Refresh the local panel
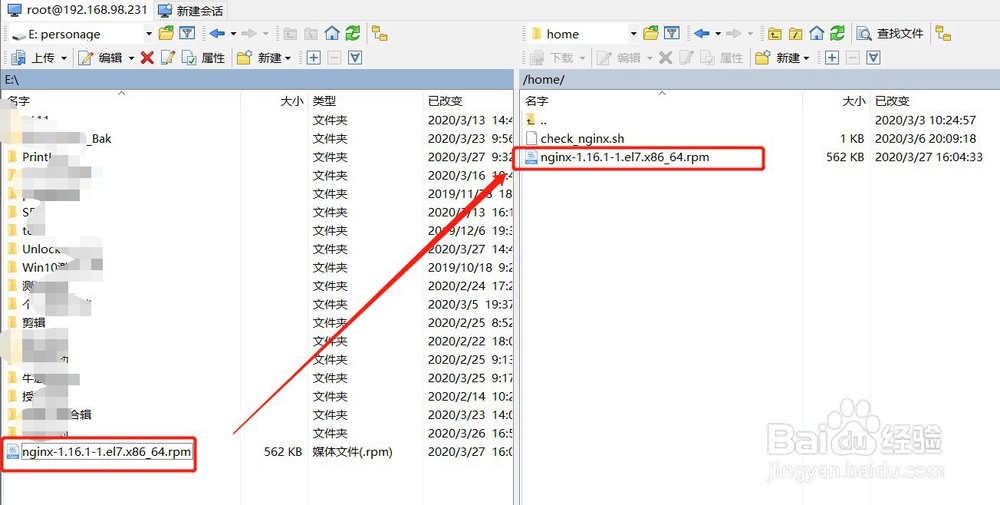 (x=353, y=33)
